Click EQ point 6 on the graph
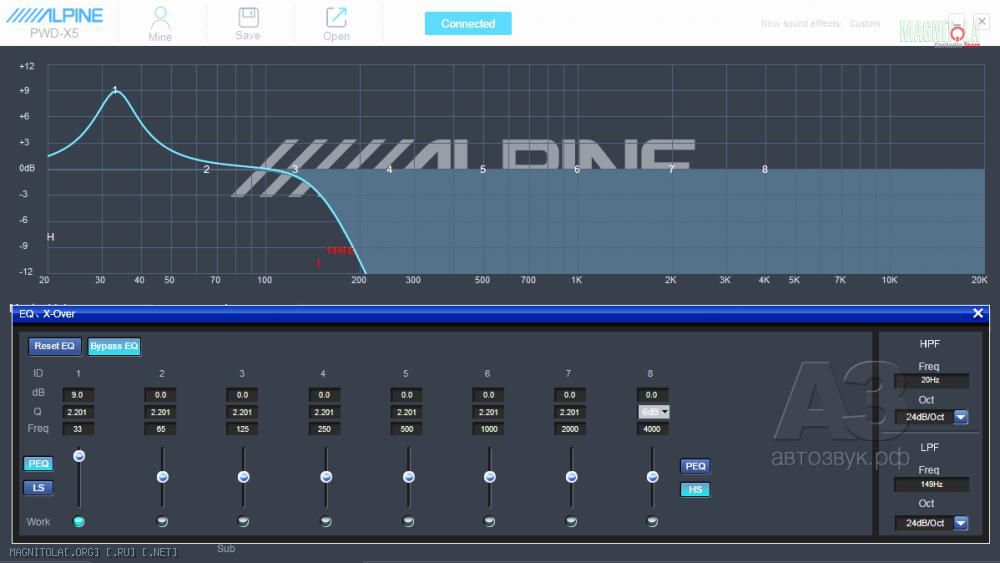 (577, 170)
